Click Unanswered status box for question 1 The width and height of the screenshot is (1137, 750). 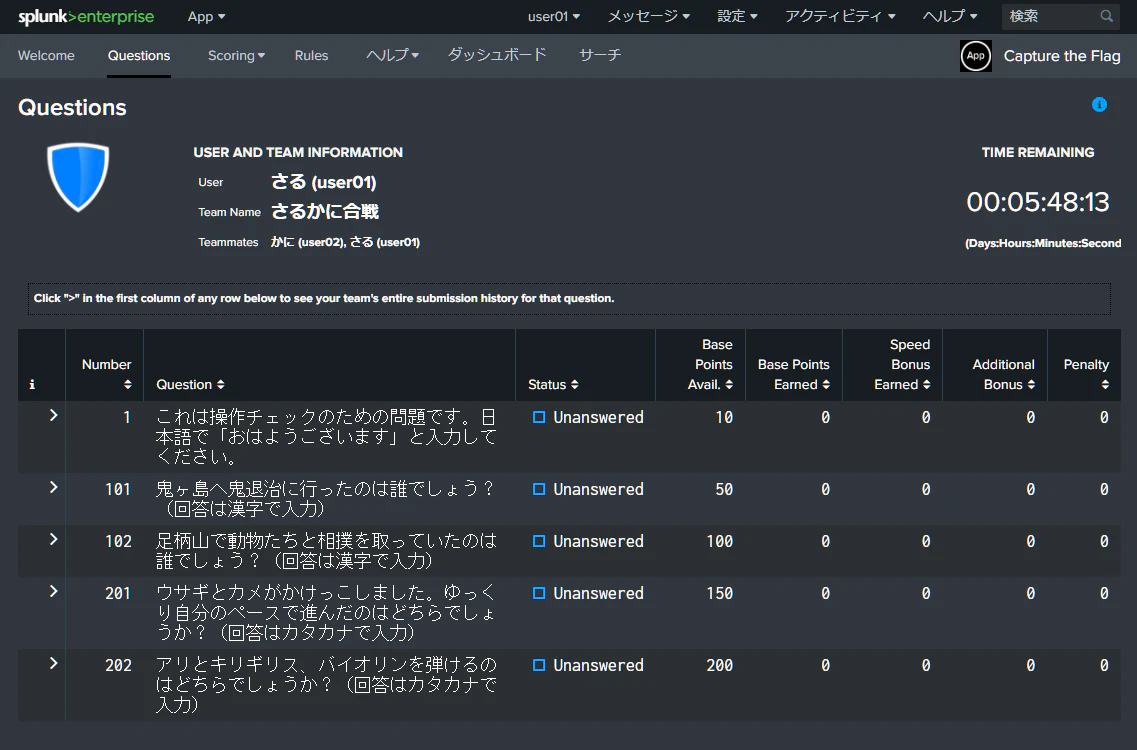[539, 417]
